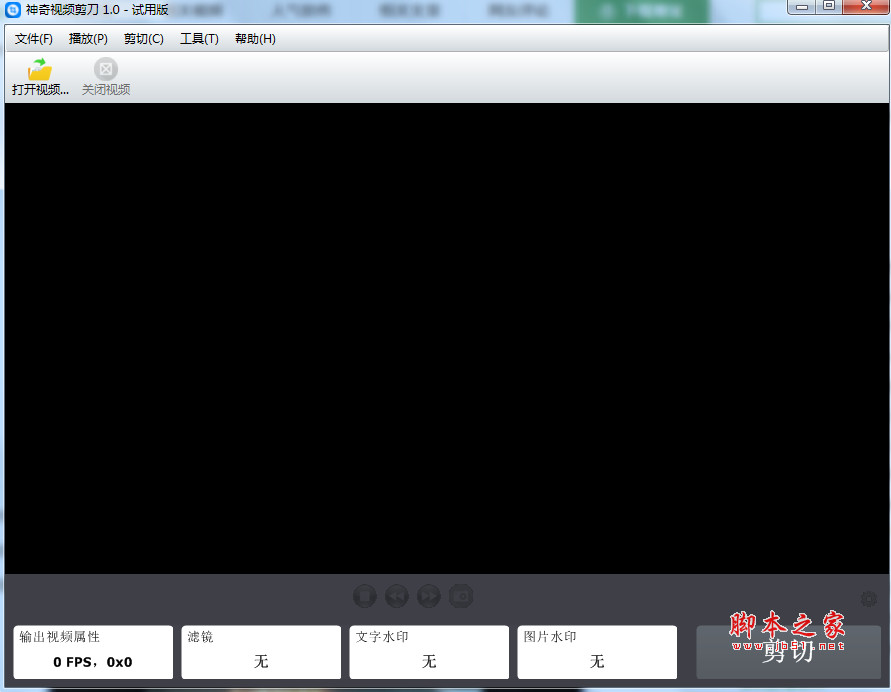Open the 文字水印 text watermark panel
This screenshot has width=891, height=692.
pos(428,652)
